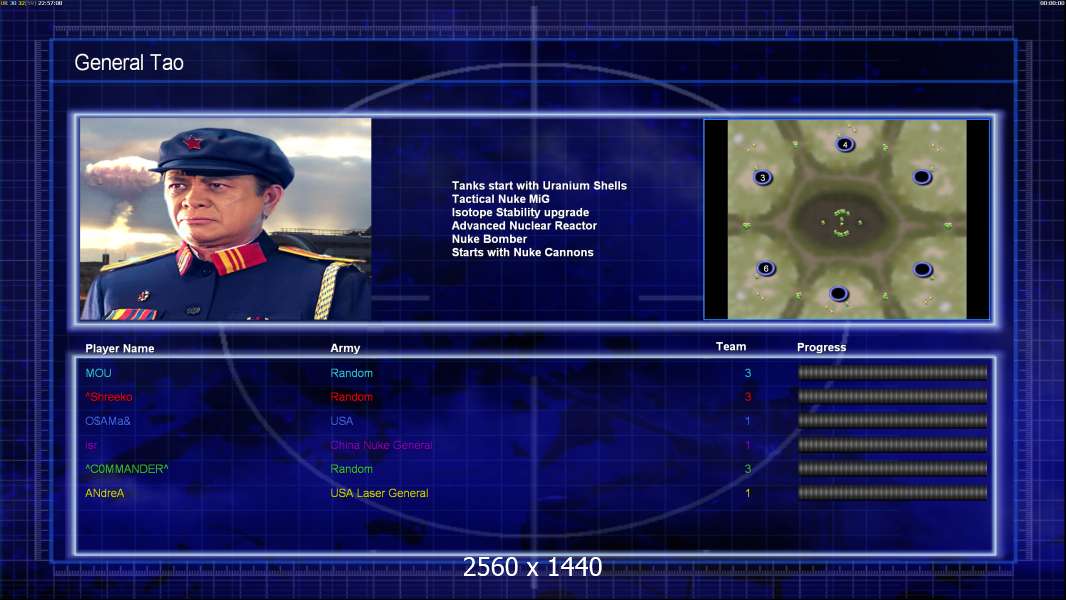Image resolution: width=1066 pixels, height=600 pixels.
Task: Click MOU's loading progress bar
Action: coord(893,372)
